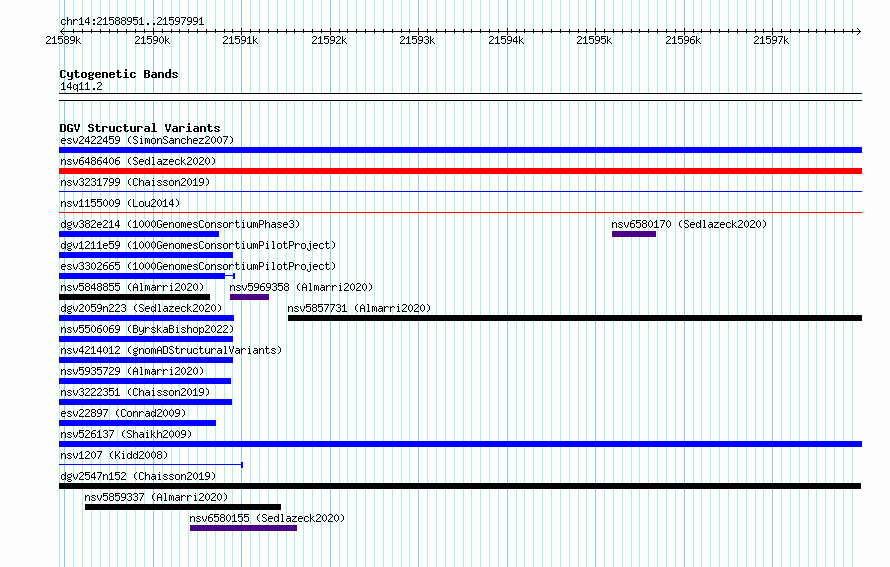The image size is (890, 567).
Task: Open the esv22897 (Conrad2009) label
Action: point(123,413)
